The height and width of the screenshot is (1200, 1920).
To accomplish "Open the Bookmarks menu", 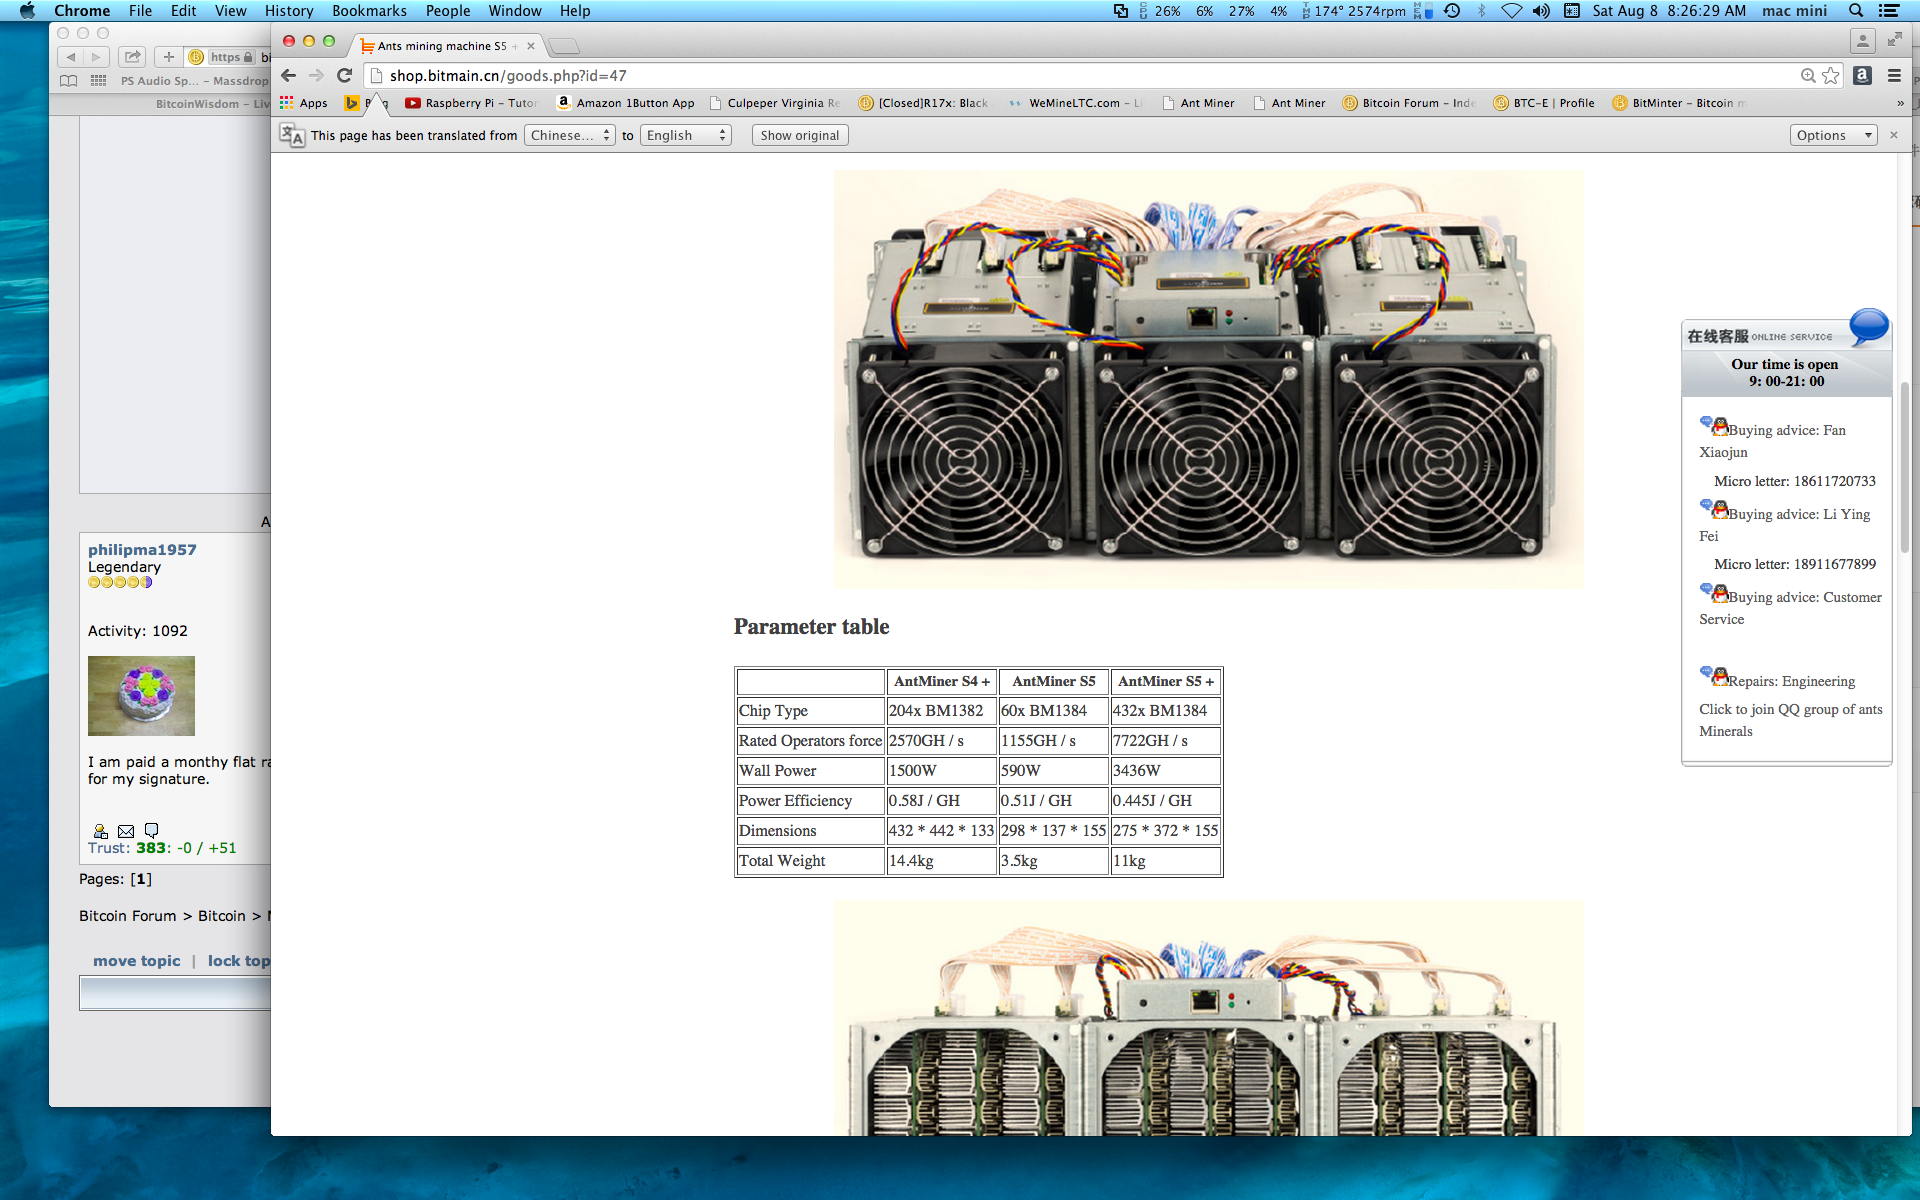I will (369, 11).
